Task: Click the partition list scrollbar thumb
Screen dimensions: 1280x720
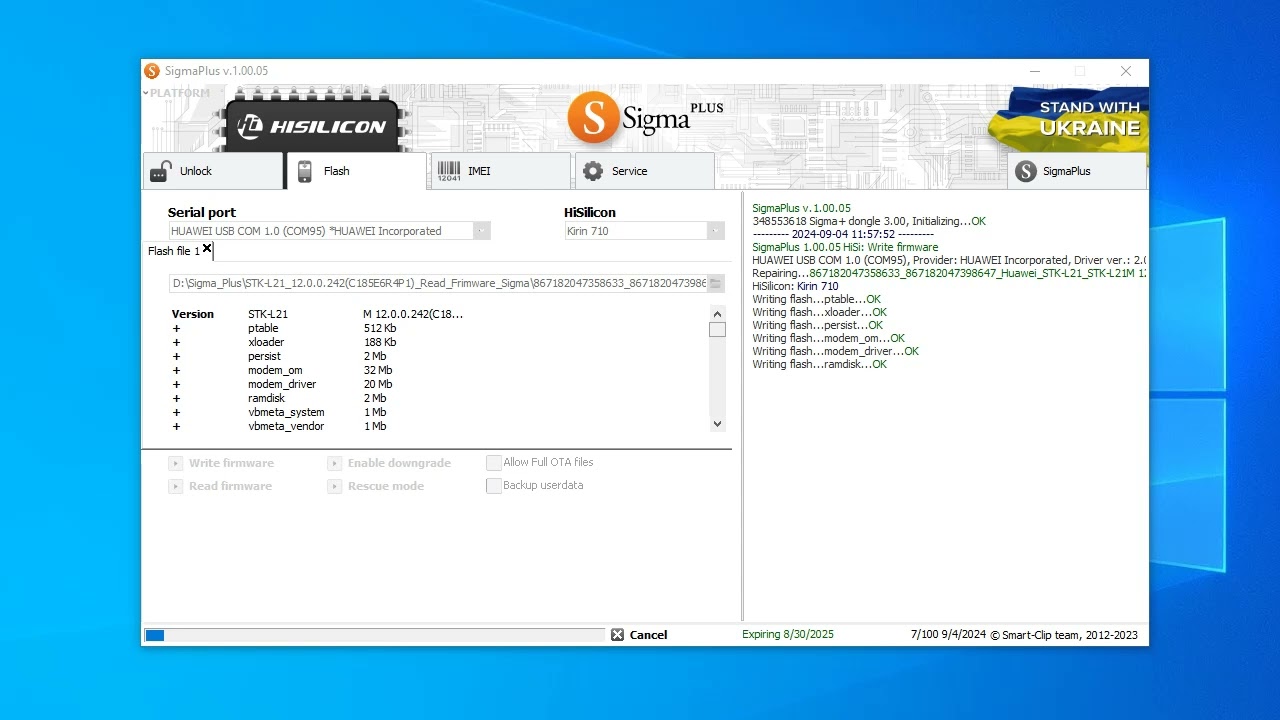Action: 717,330
